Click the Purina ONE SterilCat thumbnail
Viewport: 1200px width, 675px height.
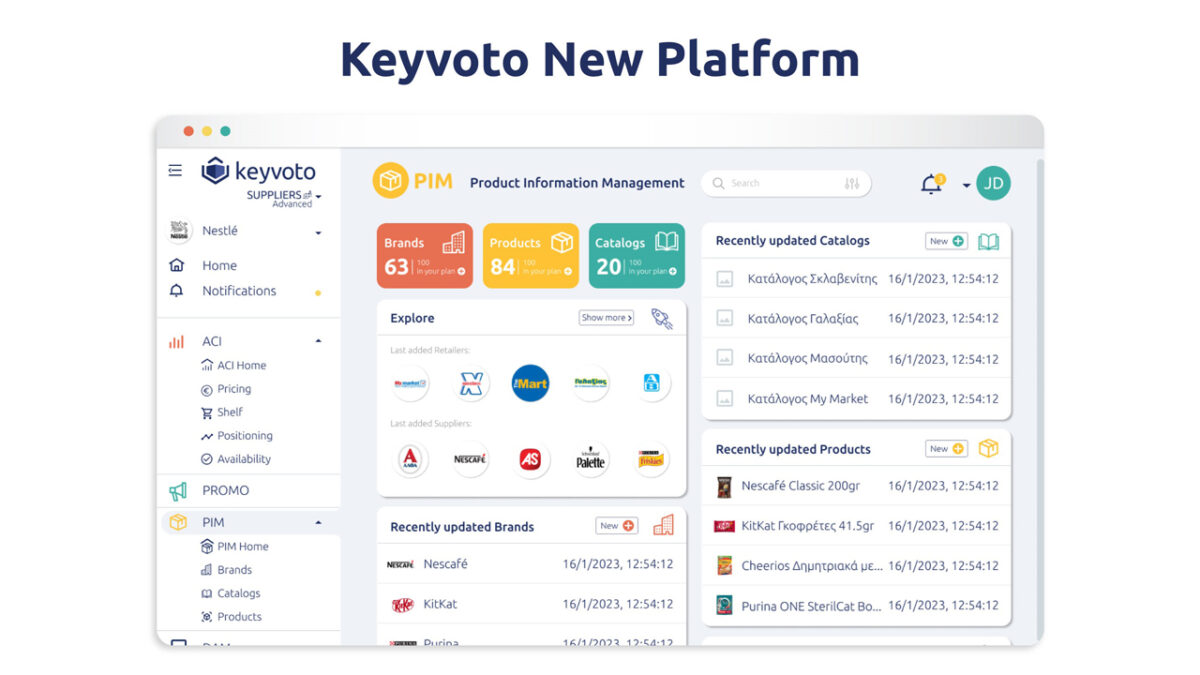[x=724, y=605]
